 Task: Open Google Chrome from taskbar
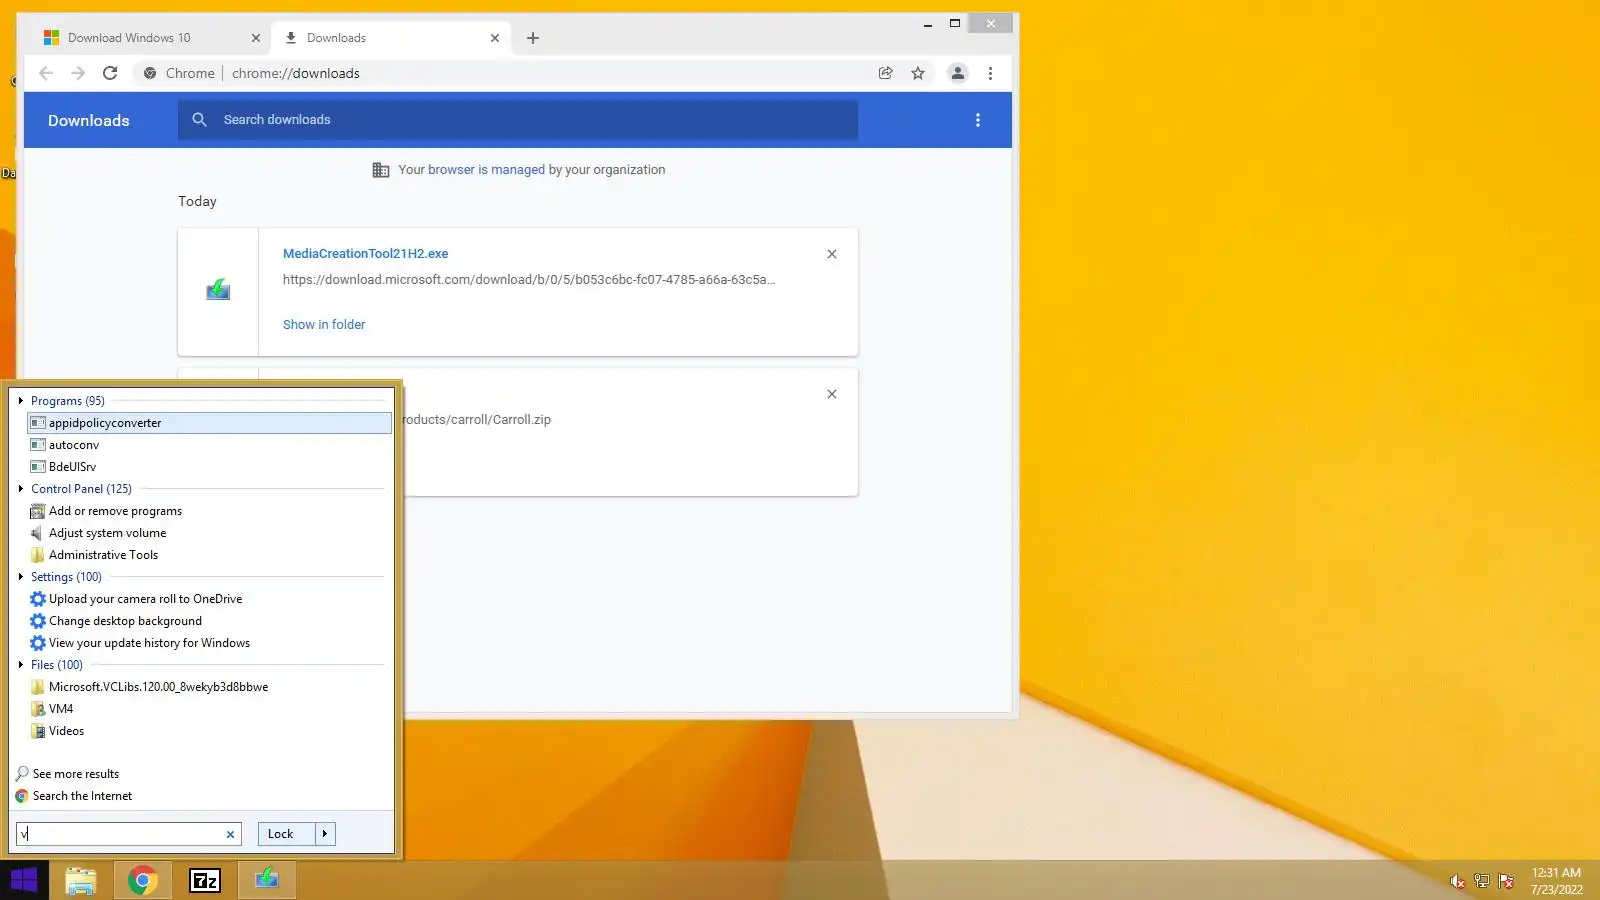pos(142,880)
